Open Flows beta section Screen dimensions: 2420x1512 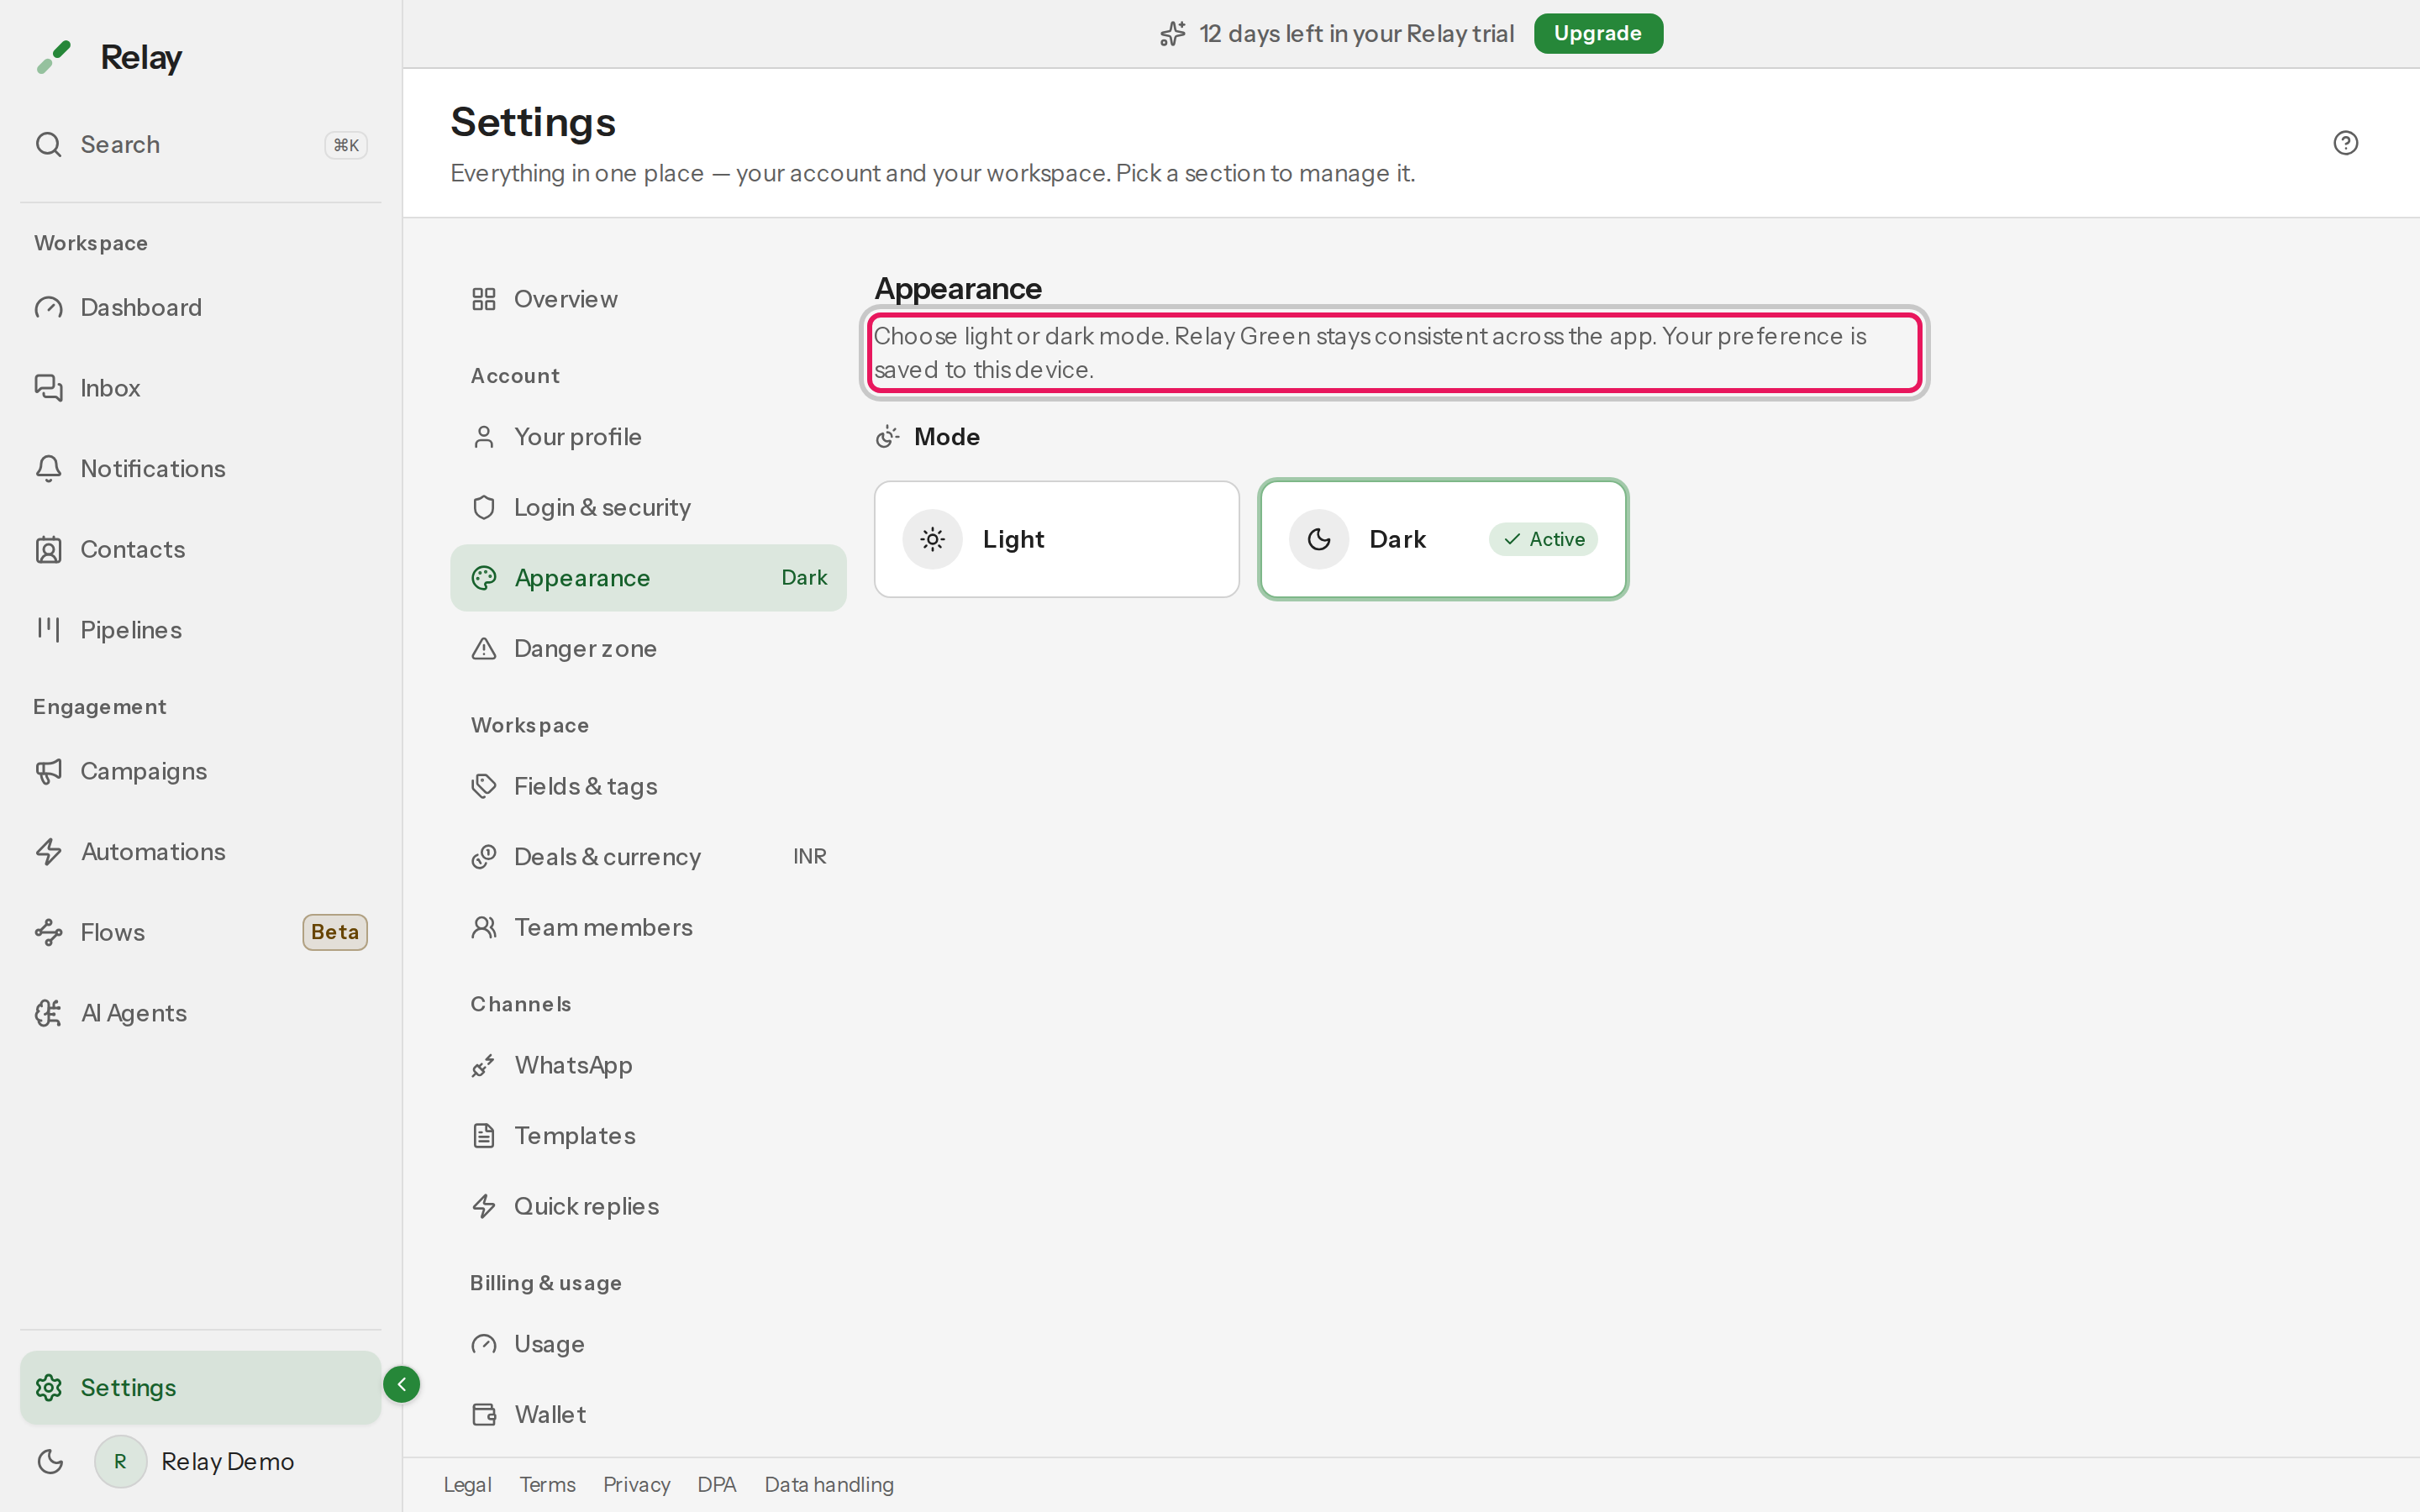200,932
